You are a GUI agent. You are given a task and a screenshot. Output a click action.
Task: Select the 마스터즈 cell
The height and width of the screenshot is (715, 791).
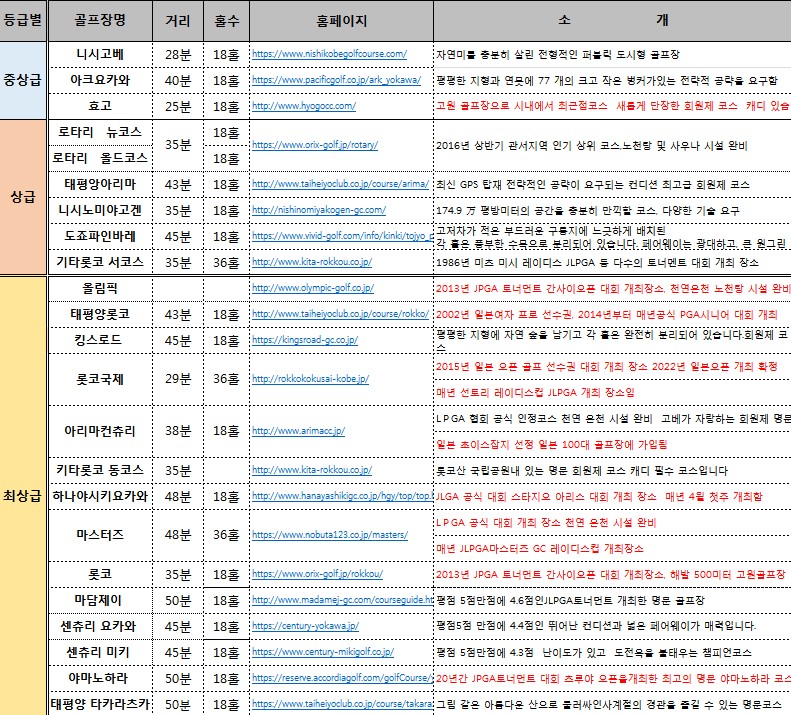100,535
